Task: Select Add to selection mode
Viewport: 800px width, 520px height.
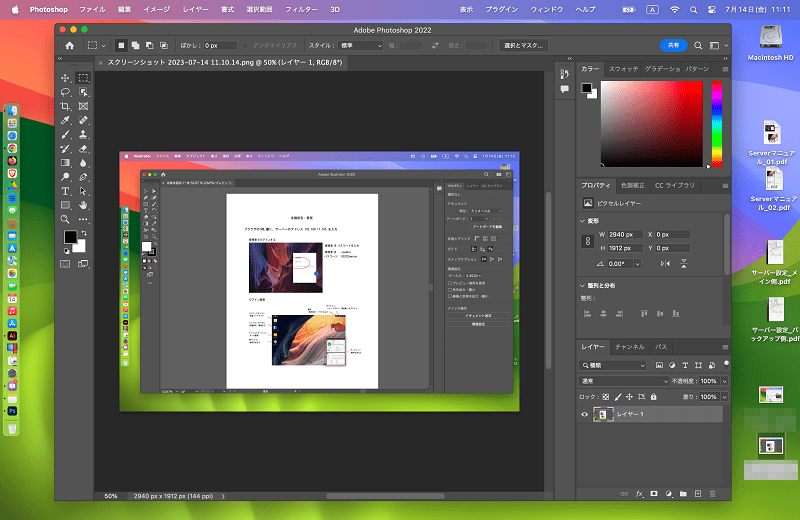Action: point(135,45)
